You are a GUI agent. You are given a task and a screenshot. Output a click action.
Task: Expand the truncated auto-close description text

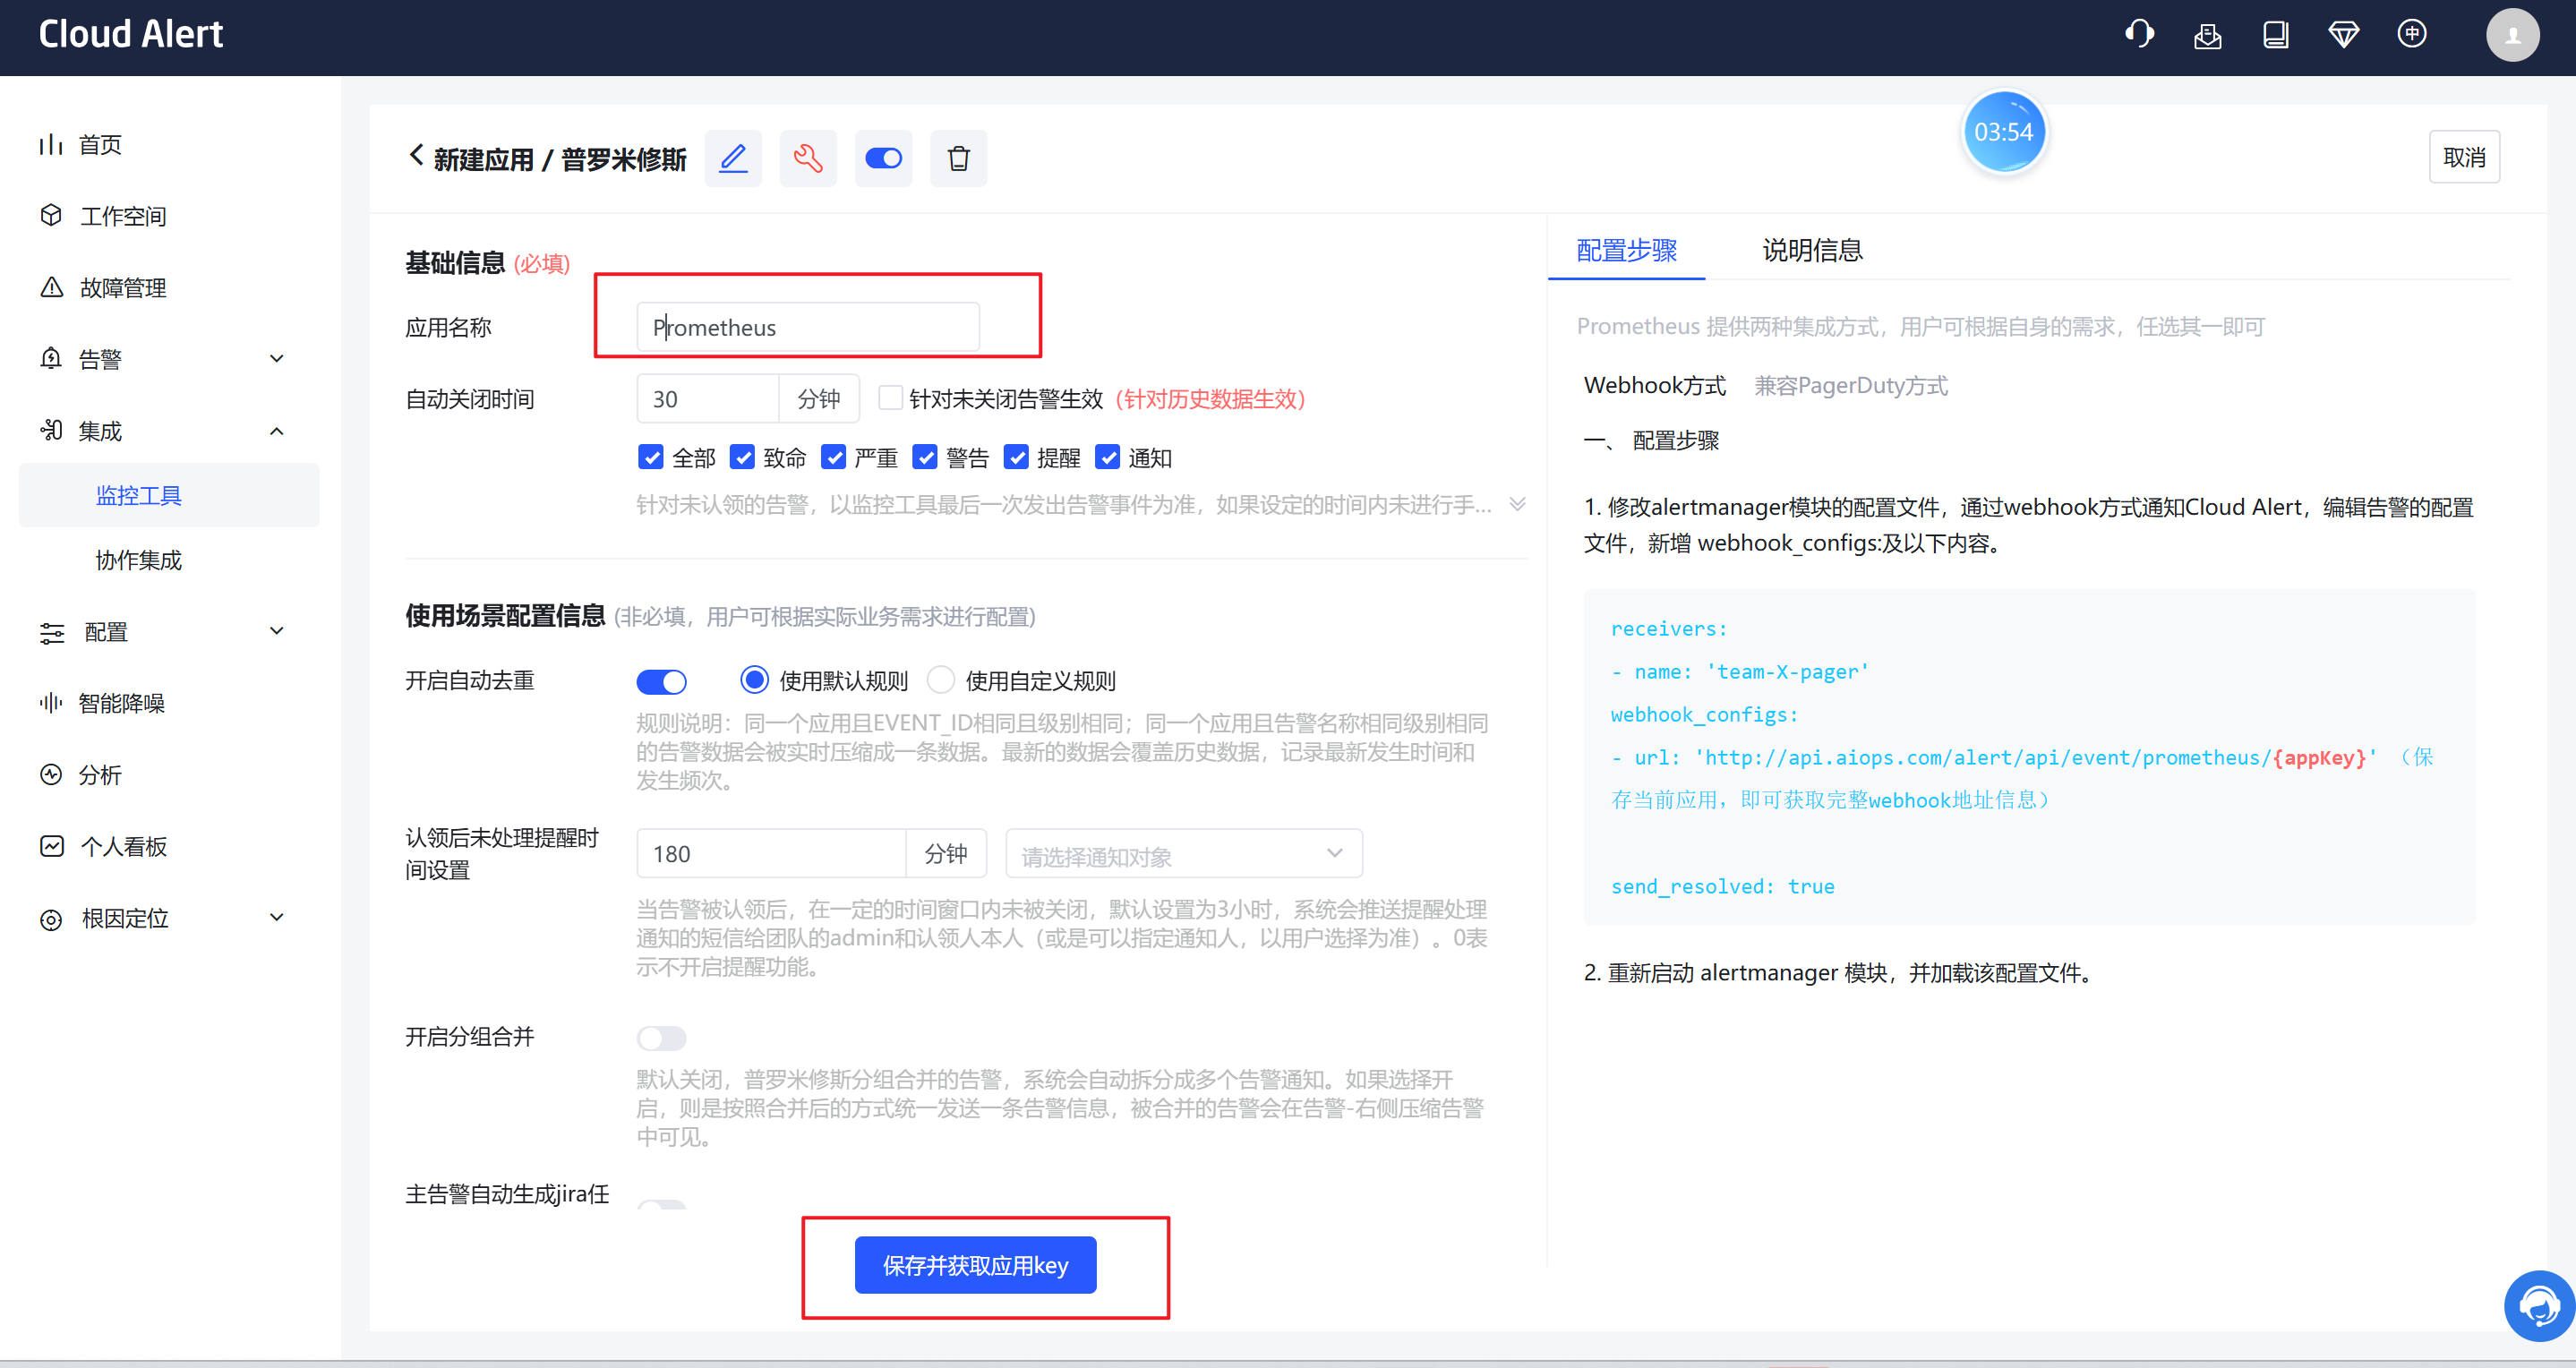coord(1517,504)
